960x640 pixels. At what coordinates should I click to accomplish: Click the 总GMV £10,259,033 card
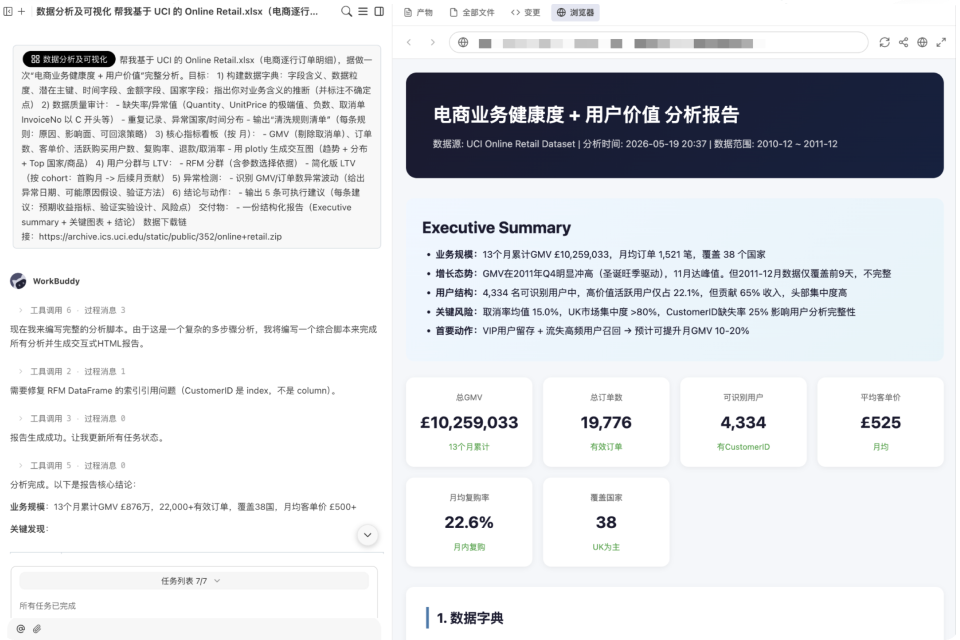pos(469,423)
